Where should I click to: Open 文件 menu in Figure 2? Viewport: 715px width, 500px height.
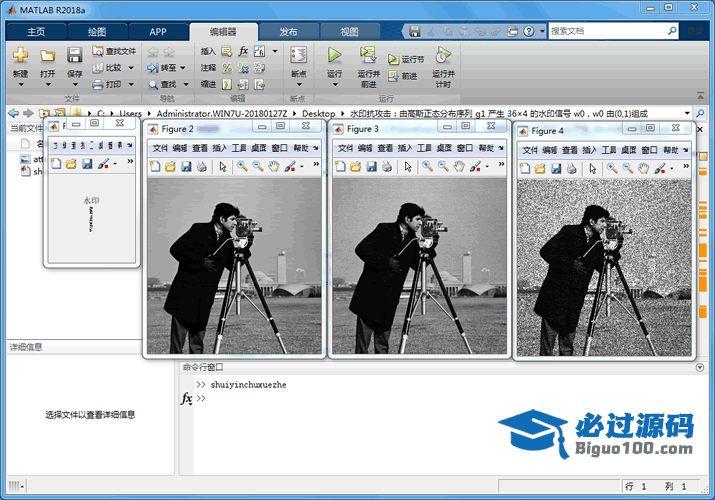(160, 148)
